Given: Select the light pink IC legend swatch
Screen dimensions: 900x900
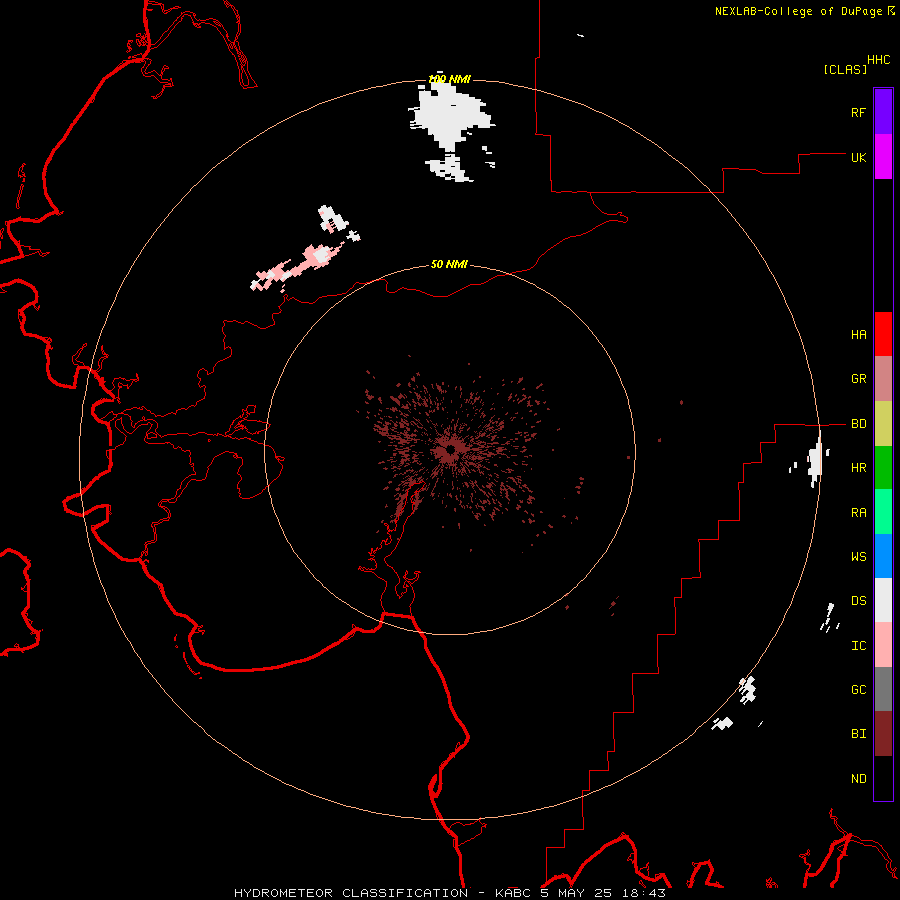Looking at the screenshot, I should 883,645.
